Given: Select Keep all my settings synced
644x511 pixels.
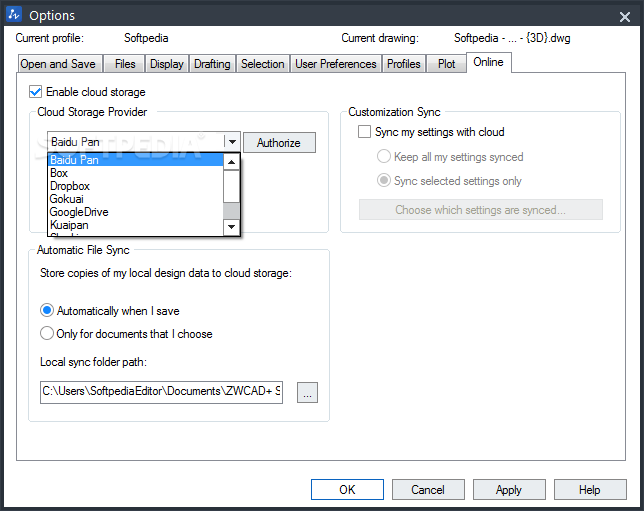Looking at the screenshot, I should [x=384, y=157].
